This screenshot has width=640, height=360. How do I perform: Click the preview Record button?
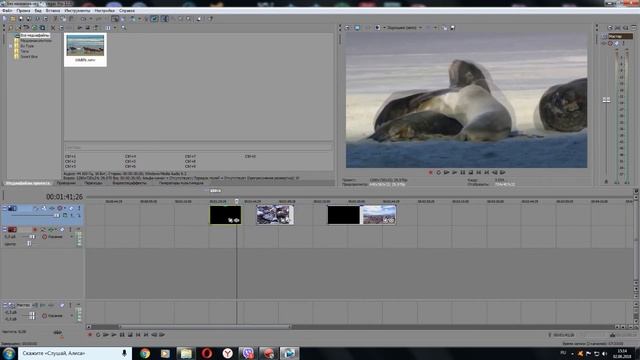pyautogui.click(x=431, y=172)
